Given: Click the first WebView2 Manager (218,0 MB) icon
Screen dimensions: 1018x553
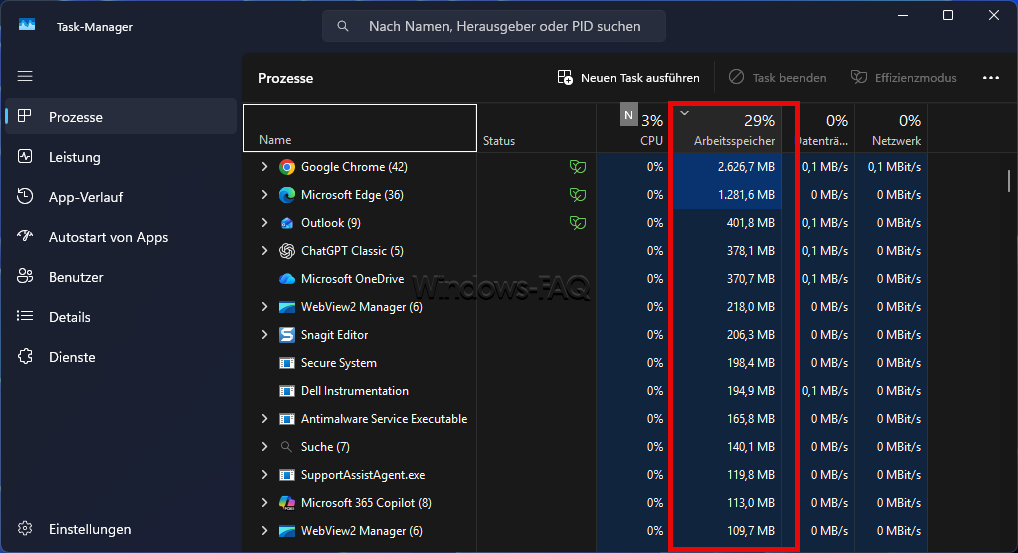Looking at the screenshot, I should tap(286, 307).
